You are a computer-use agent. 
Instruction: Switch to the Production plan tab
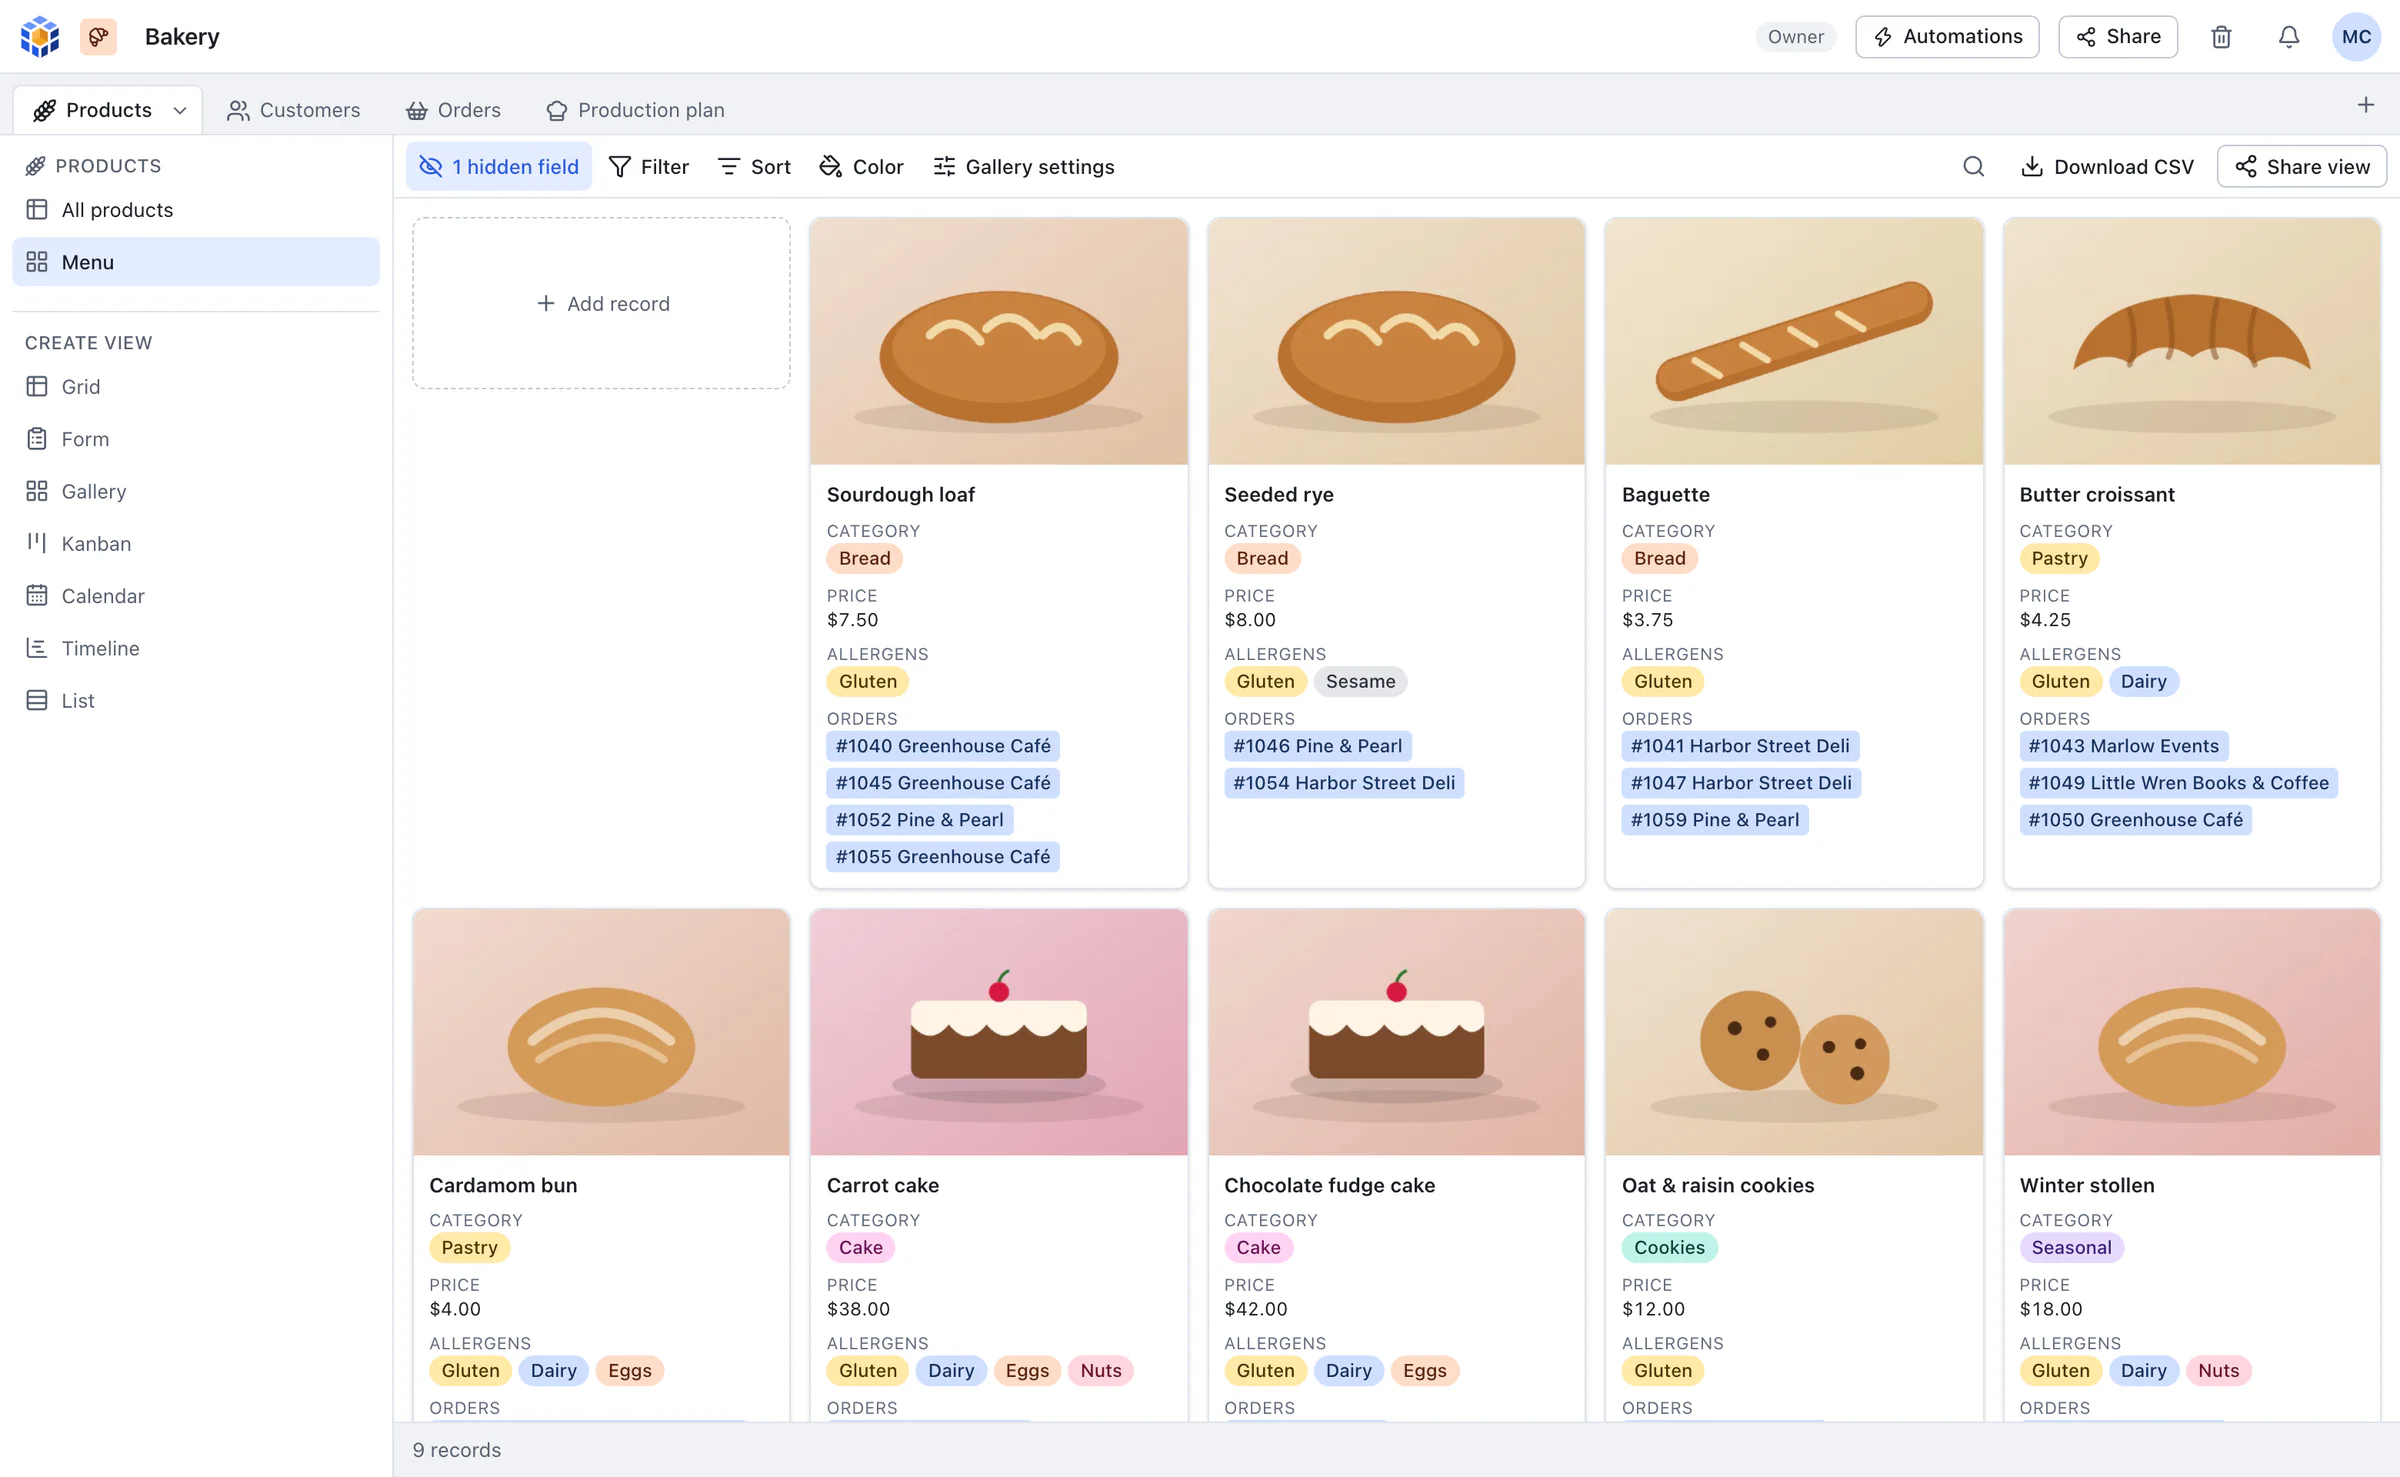(636, 110)
